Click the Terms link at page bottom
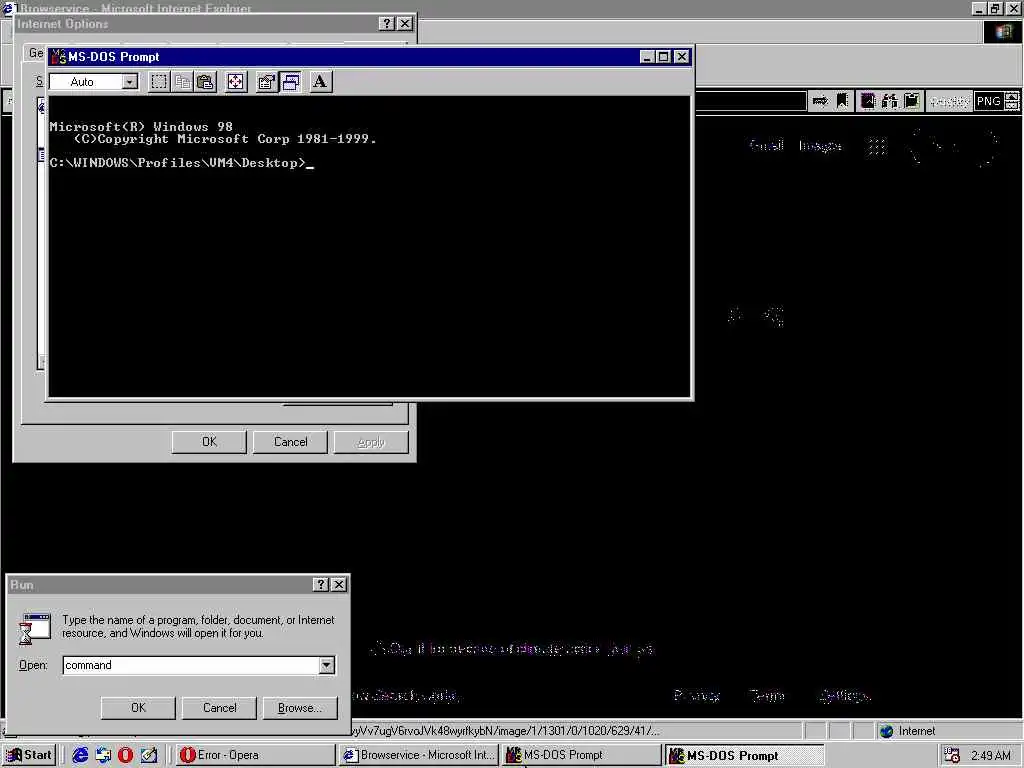This screenshot has width=1024, height=768. click(x=767, y=696)
